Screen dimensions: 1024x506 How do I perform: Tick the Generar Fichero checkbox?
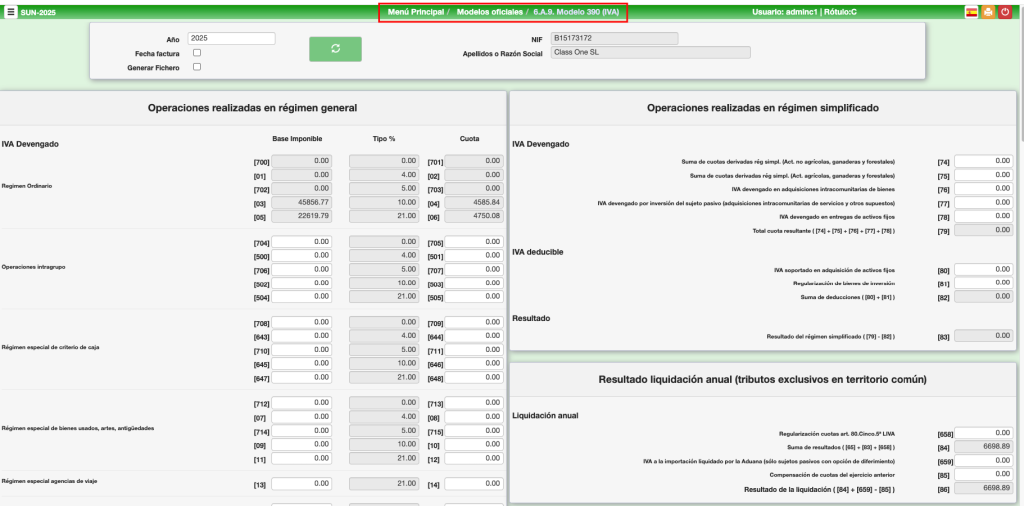click(197, 67)
